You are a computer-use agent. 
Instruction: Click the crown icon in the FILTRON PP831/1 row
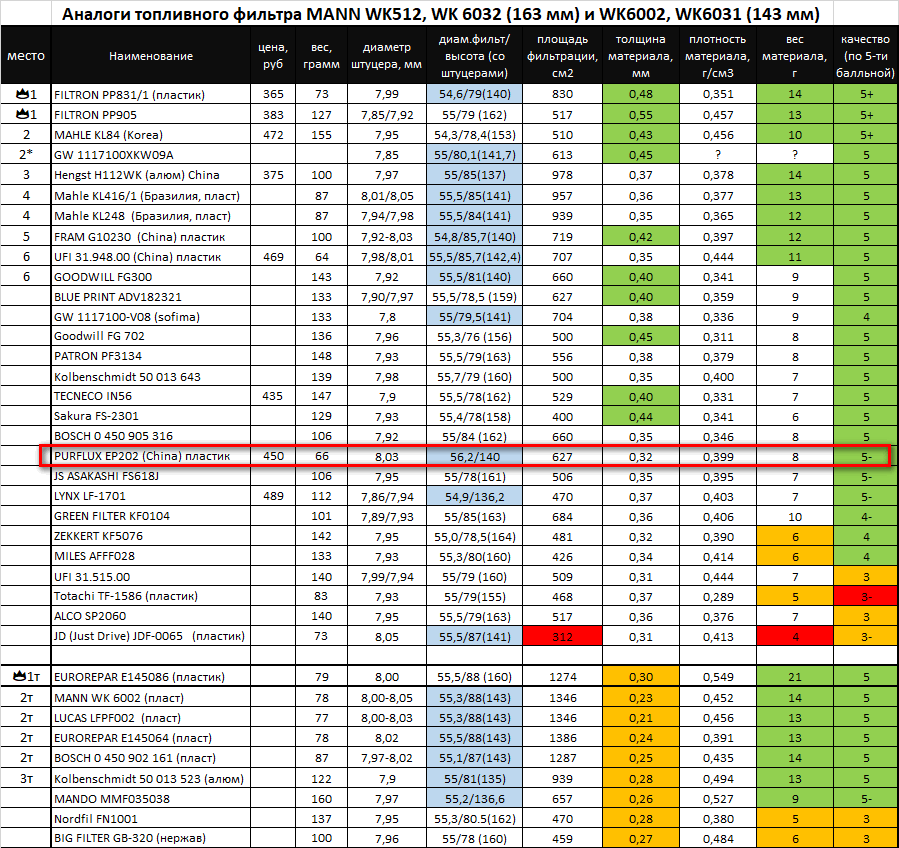tap(22, 94)
